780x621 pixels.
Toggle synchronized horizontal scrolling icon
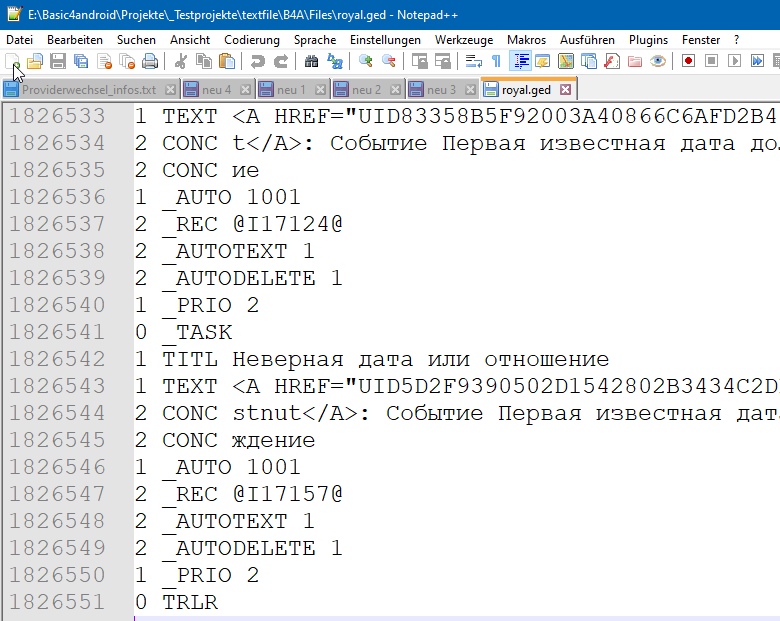(443, 61)
